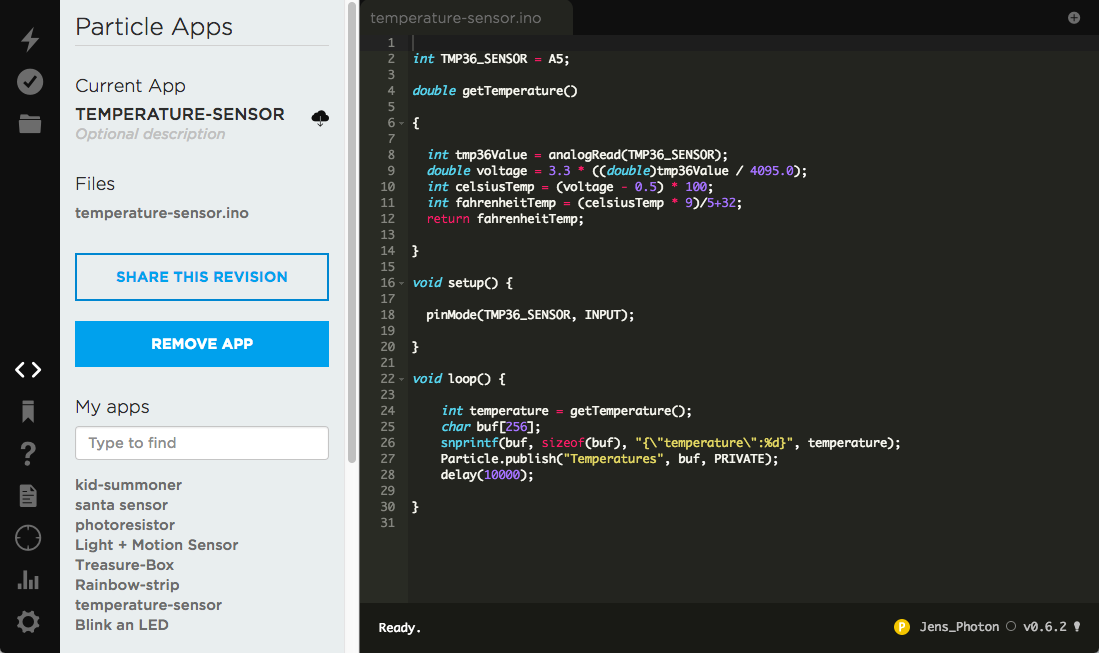Flash code using the lightning bolt icon
1099x653 pixels.
(x=29, y=40)
